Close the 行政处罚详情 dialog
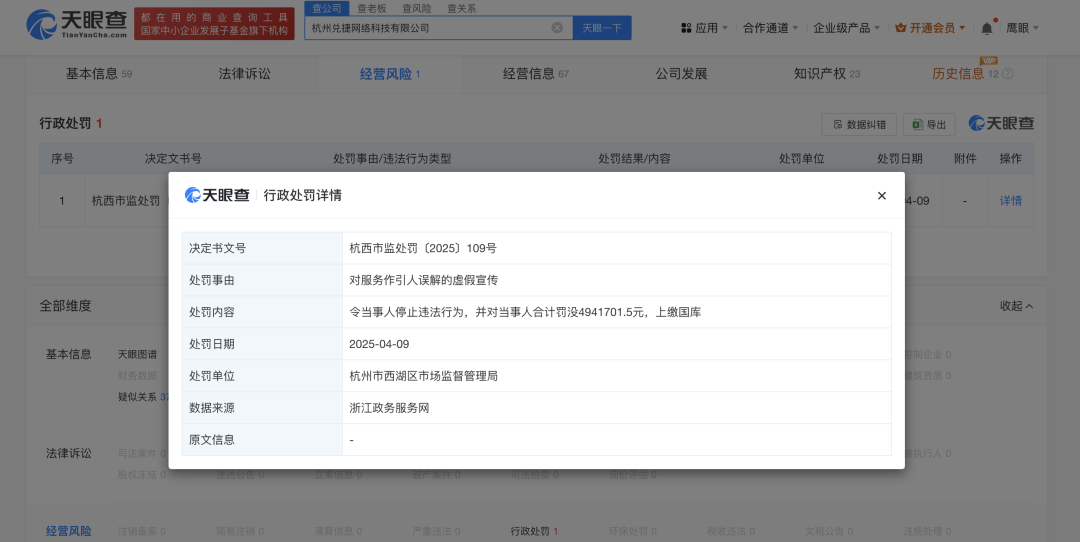1080x542 pixels. [x=881, y=196]
